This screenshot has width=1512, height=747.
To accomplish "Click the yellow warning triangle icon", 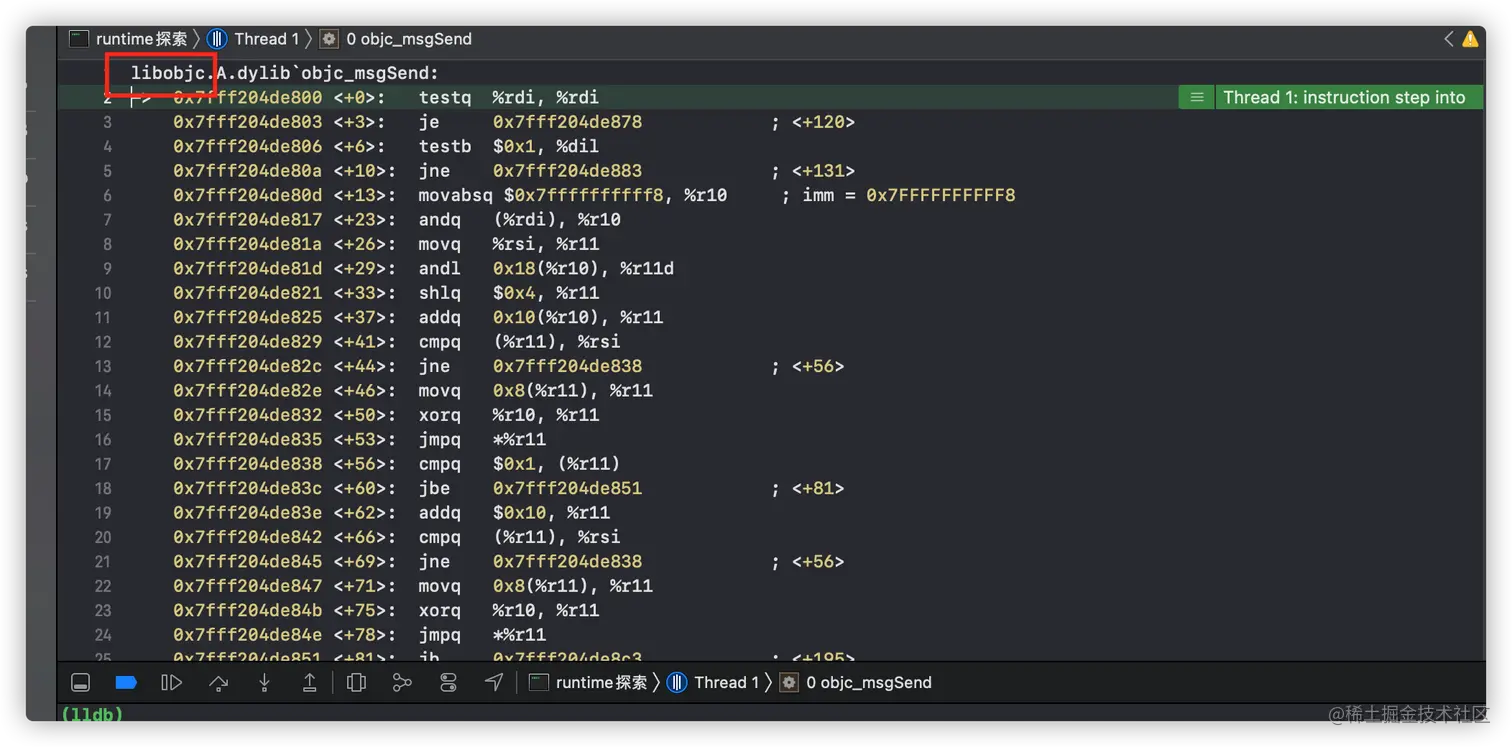I will [1470, 39].
